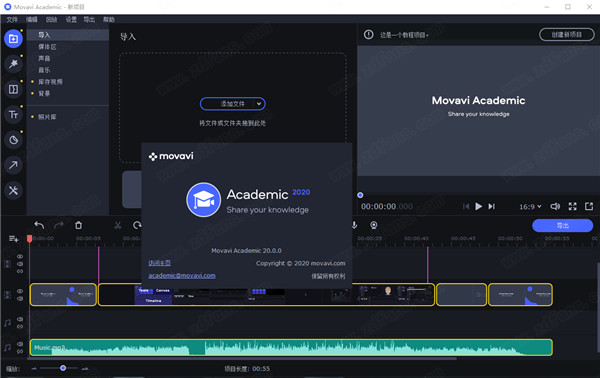The width and height of the screenshot is (600, 378).
Task: Toggle link on the upper audio track
Action: coord(20,326)
